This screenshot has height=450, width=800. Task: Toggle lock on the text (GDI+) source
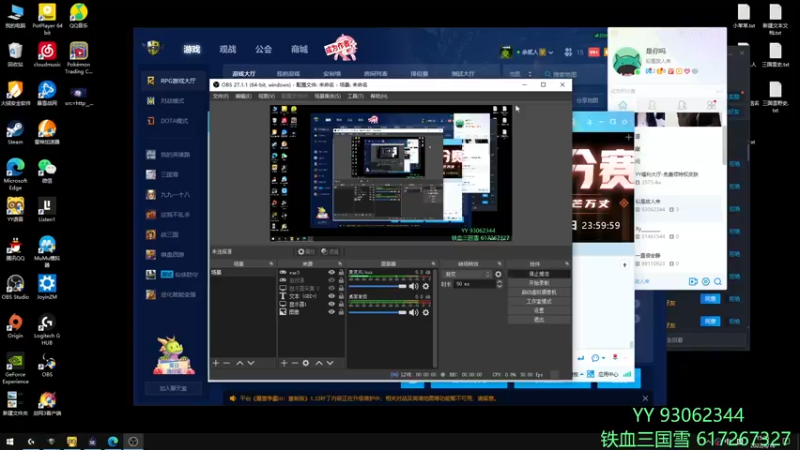point(341,296)
